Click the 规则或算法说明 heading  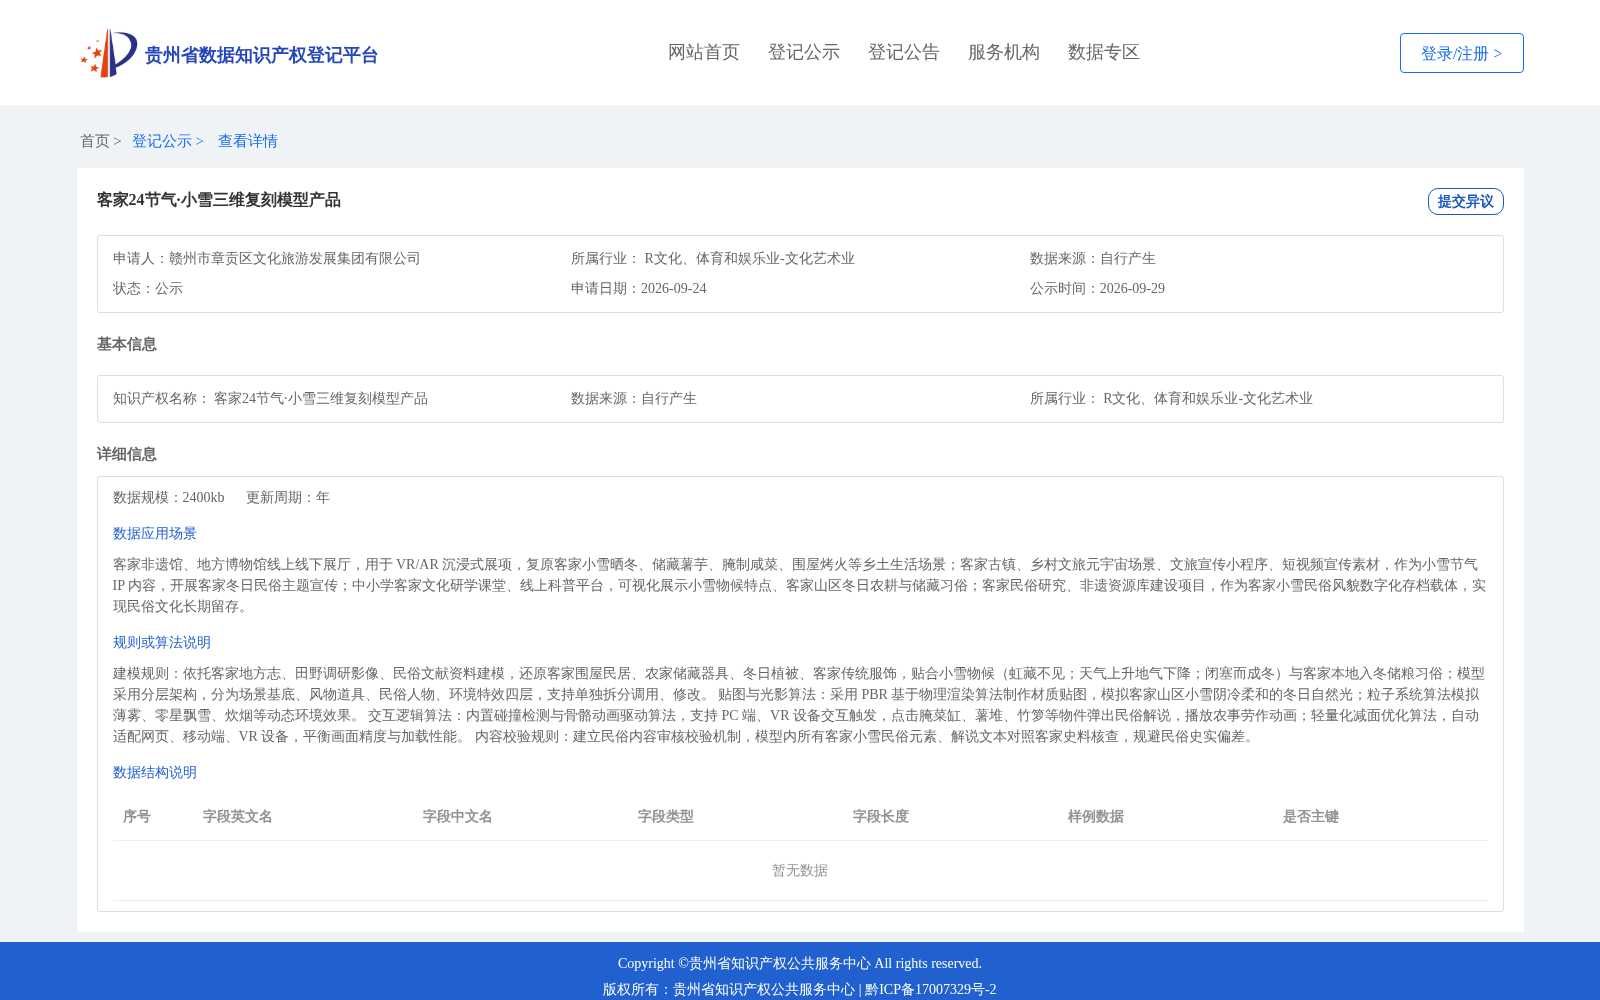coord(162,642)
